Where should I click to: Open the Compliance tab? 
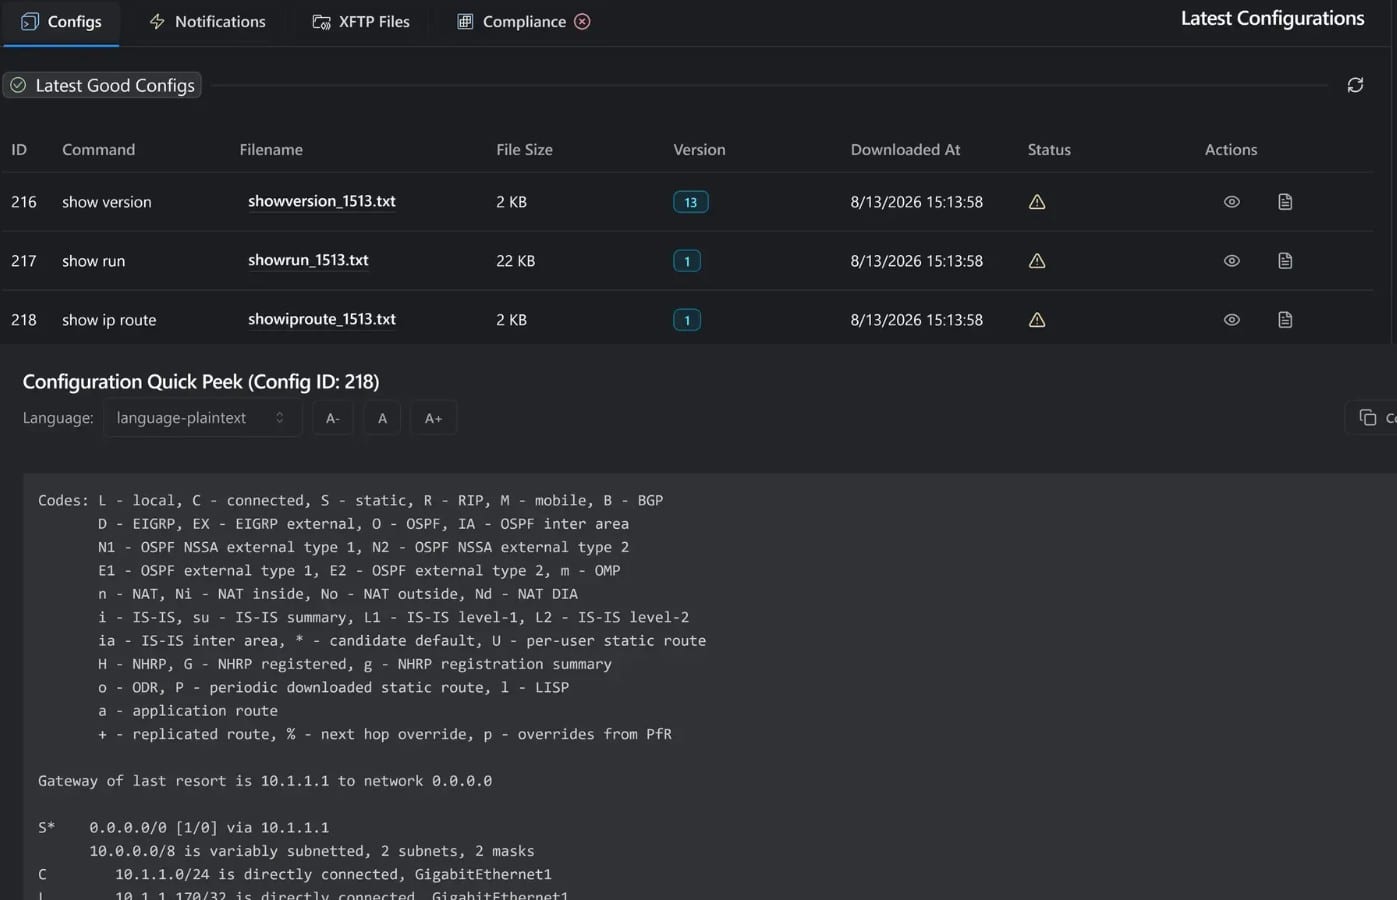[x=524, y=22]
